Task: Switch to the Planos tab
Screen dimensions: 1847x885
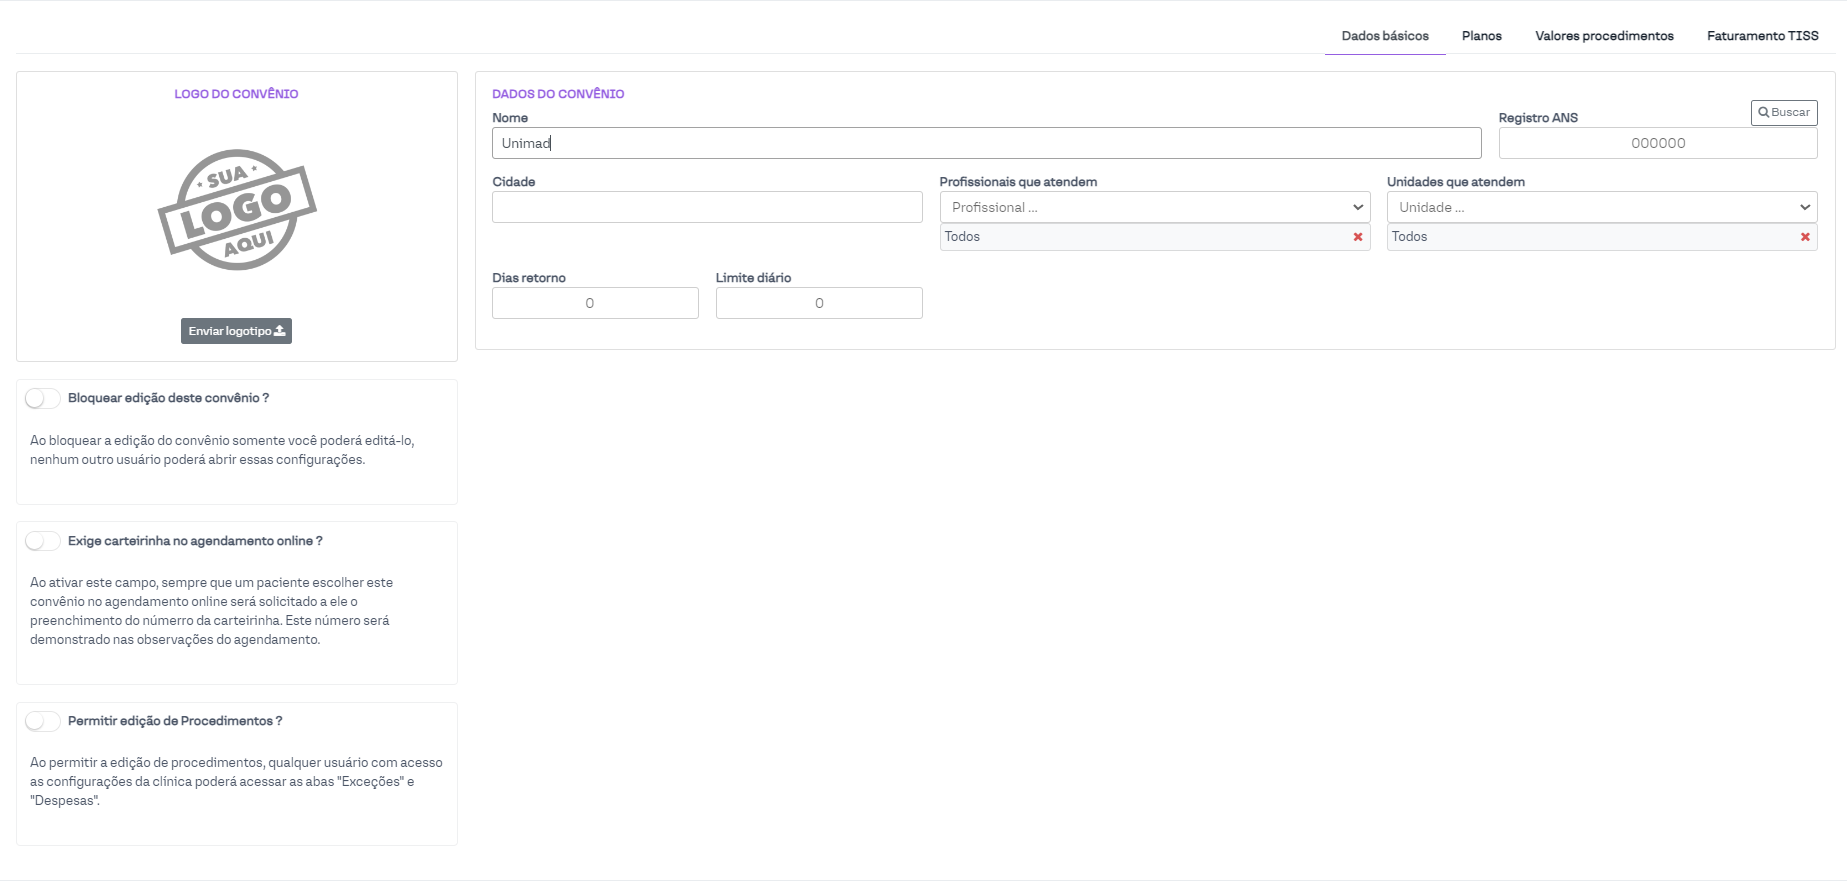Action: click(x=1481, y=36)
